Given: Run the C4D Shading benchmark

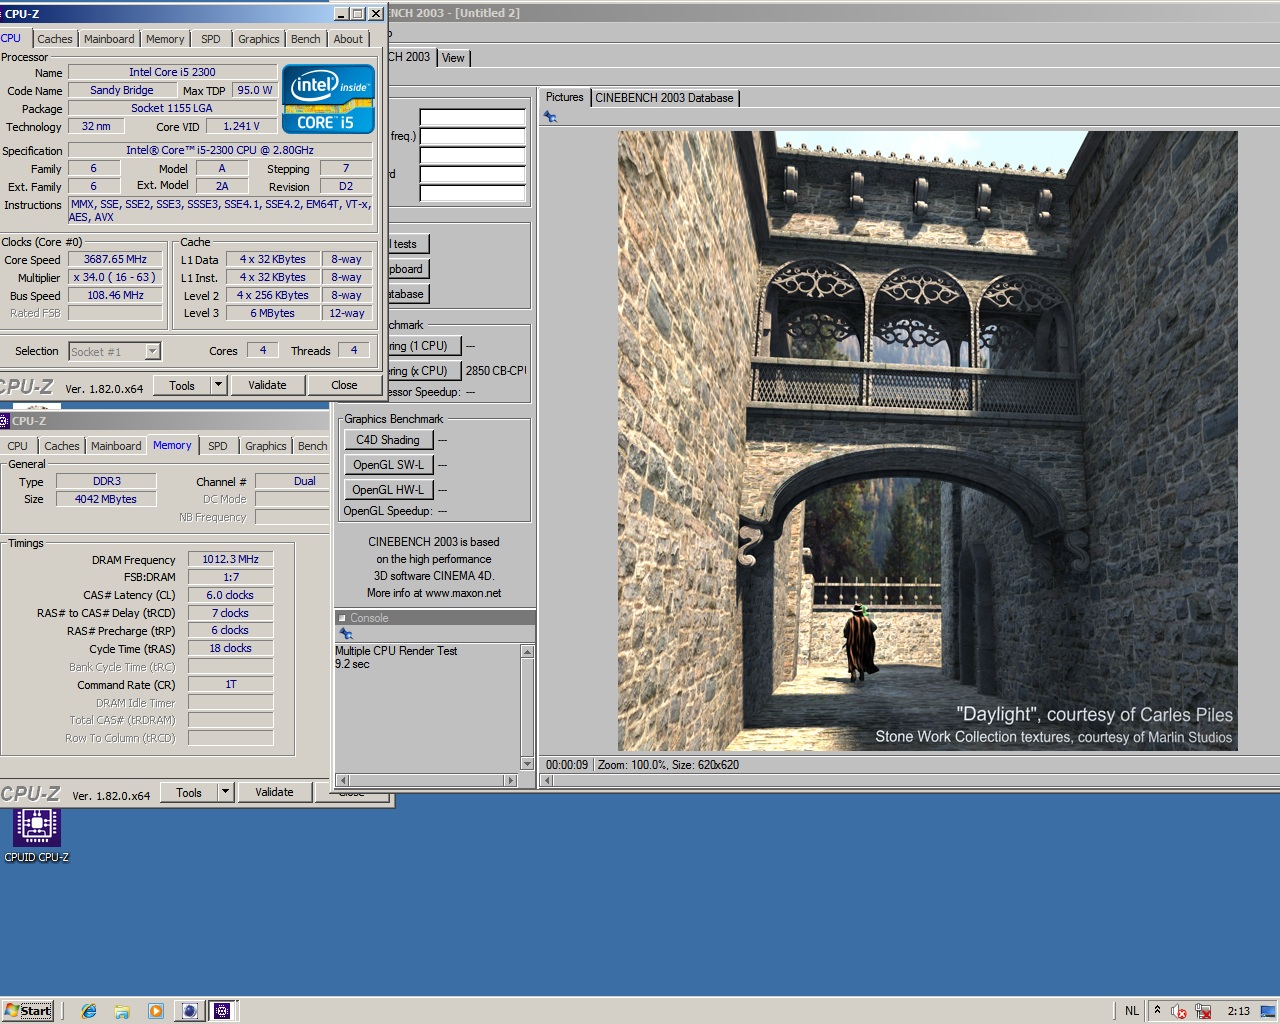Looking at the screenshot, I should (x=388, y=440).
